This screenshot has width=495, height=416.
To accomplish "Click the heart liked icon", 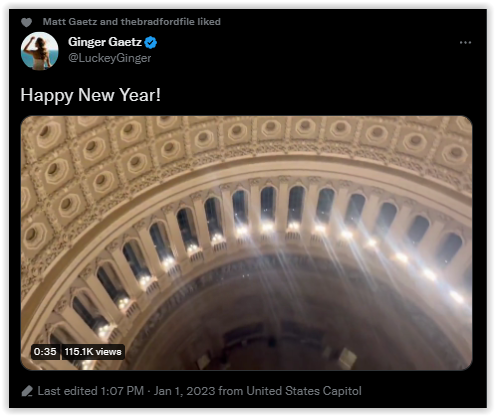I will pos(26,22).
